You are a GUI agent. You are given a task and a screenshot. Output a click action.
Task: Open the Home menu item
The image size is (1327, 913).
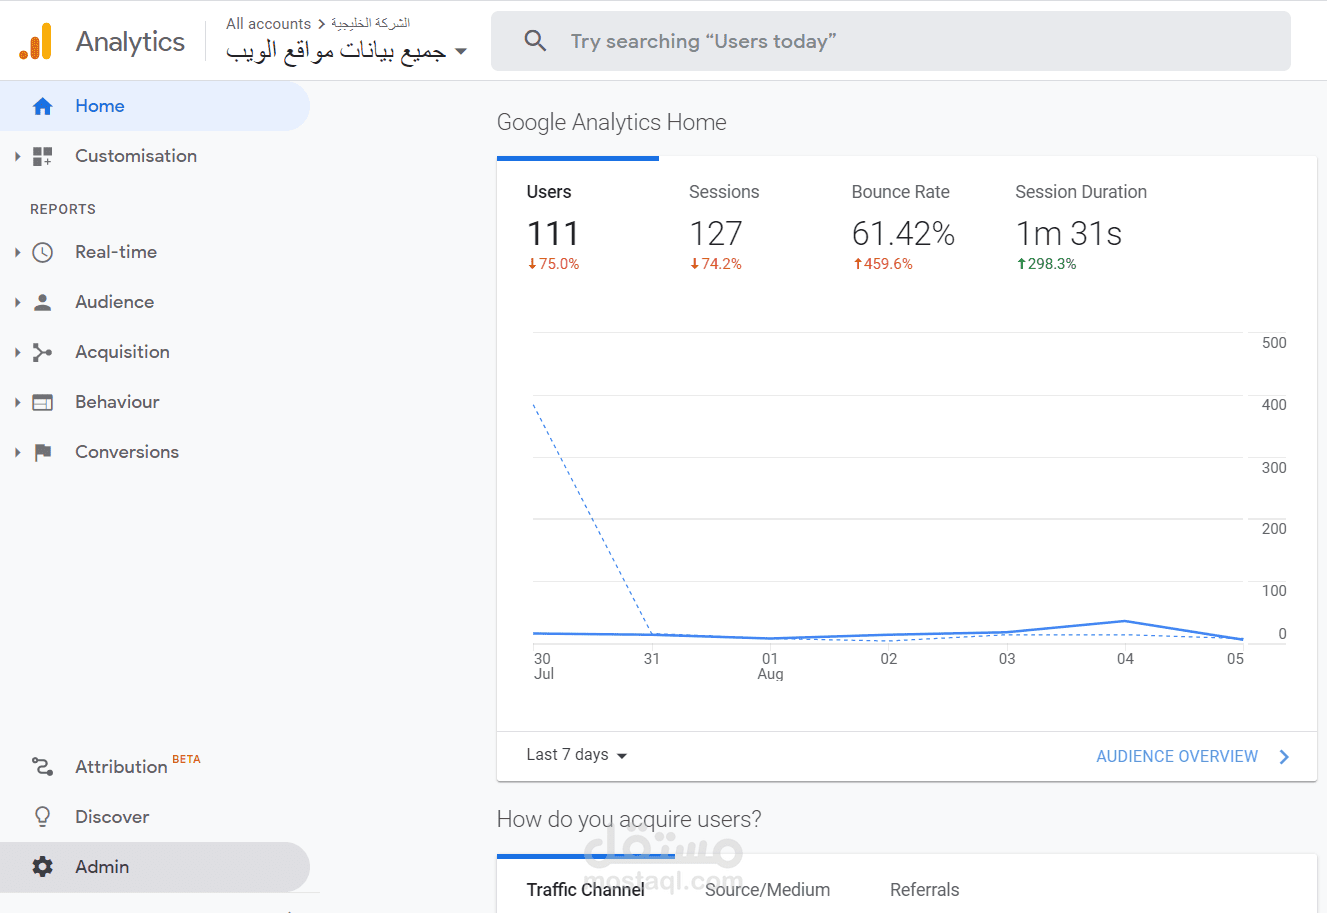click(x=155, y=106)
